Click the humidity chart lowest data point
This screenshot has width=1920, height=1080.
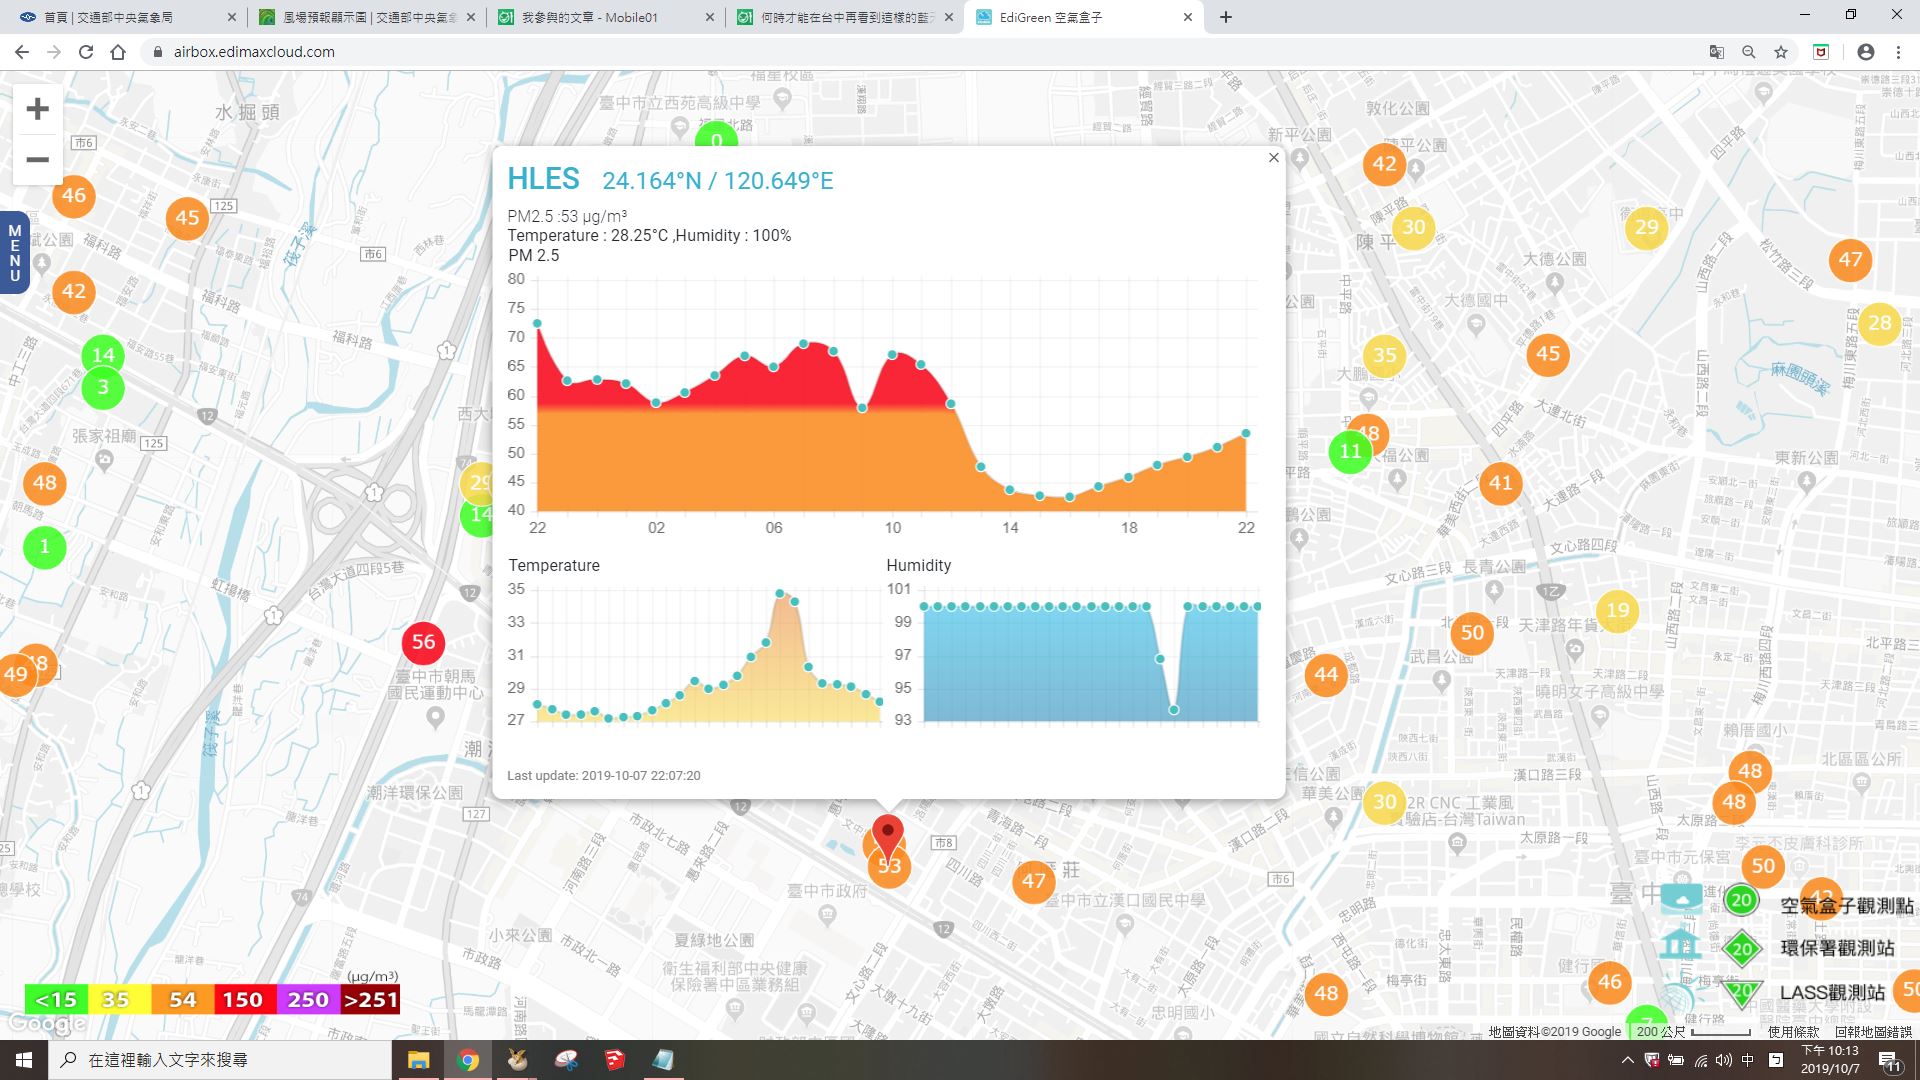point(1174,710)
